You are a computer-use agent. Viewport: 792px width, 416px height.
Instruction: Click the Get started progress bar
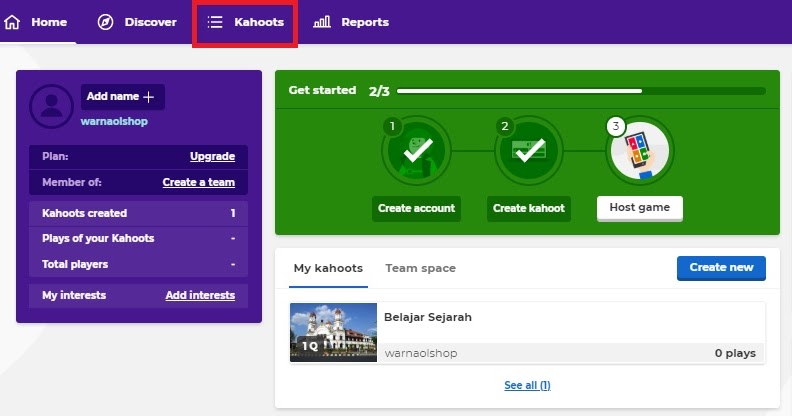pyautogui.click(x=581, y=91)
